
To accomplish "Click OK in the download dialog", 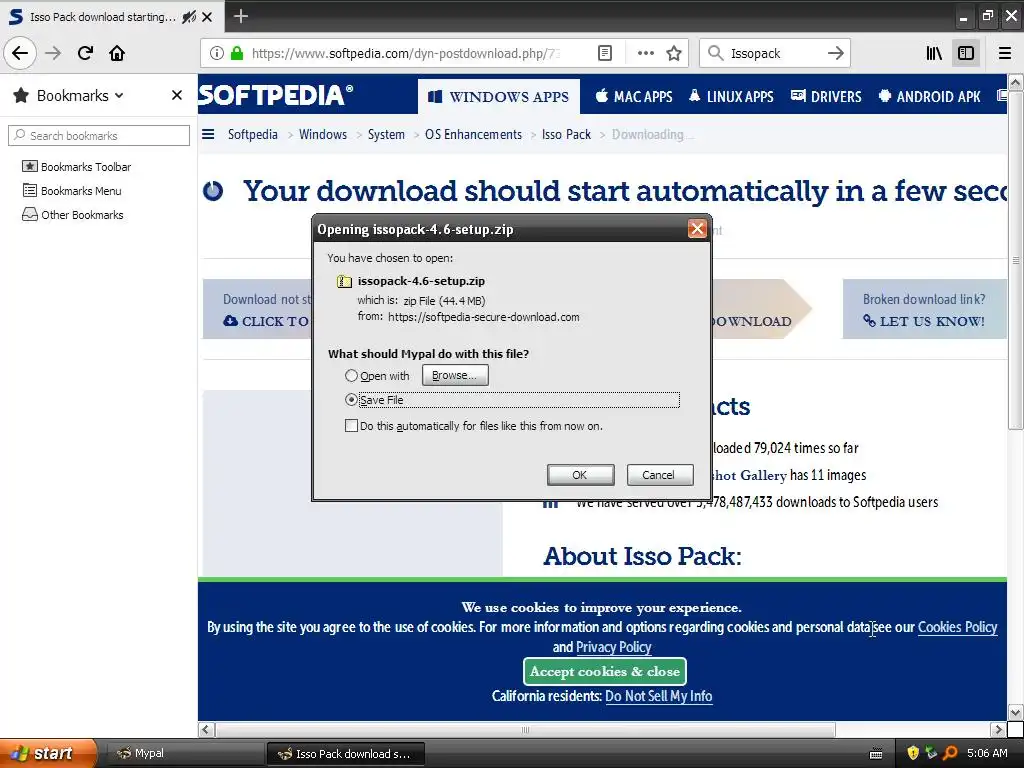I will pos(580,475).
